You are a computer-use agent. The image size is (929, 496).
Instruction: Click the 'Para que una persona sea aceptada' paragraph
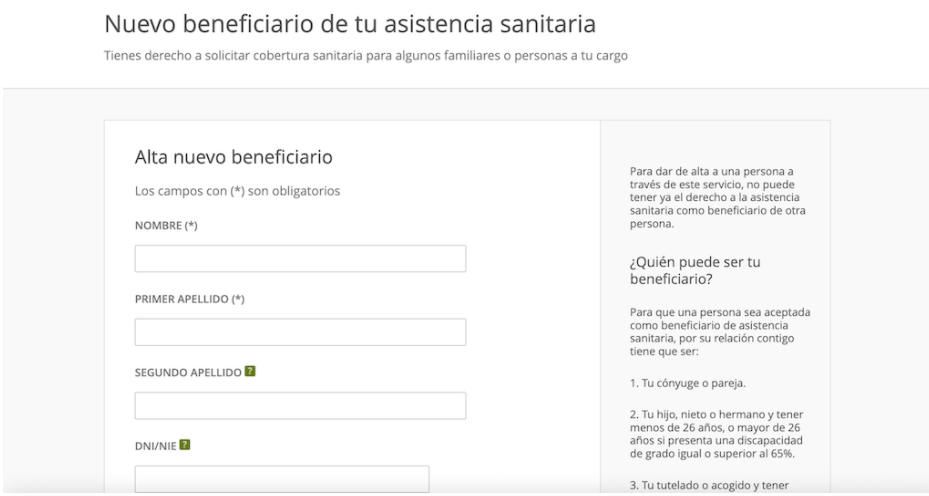[x=720, y=332]
